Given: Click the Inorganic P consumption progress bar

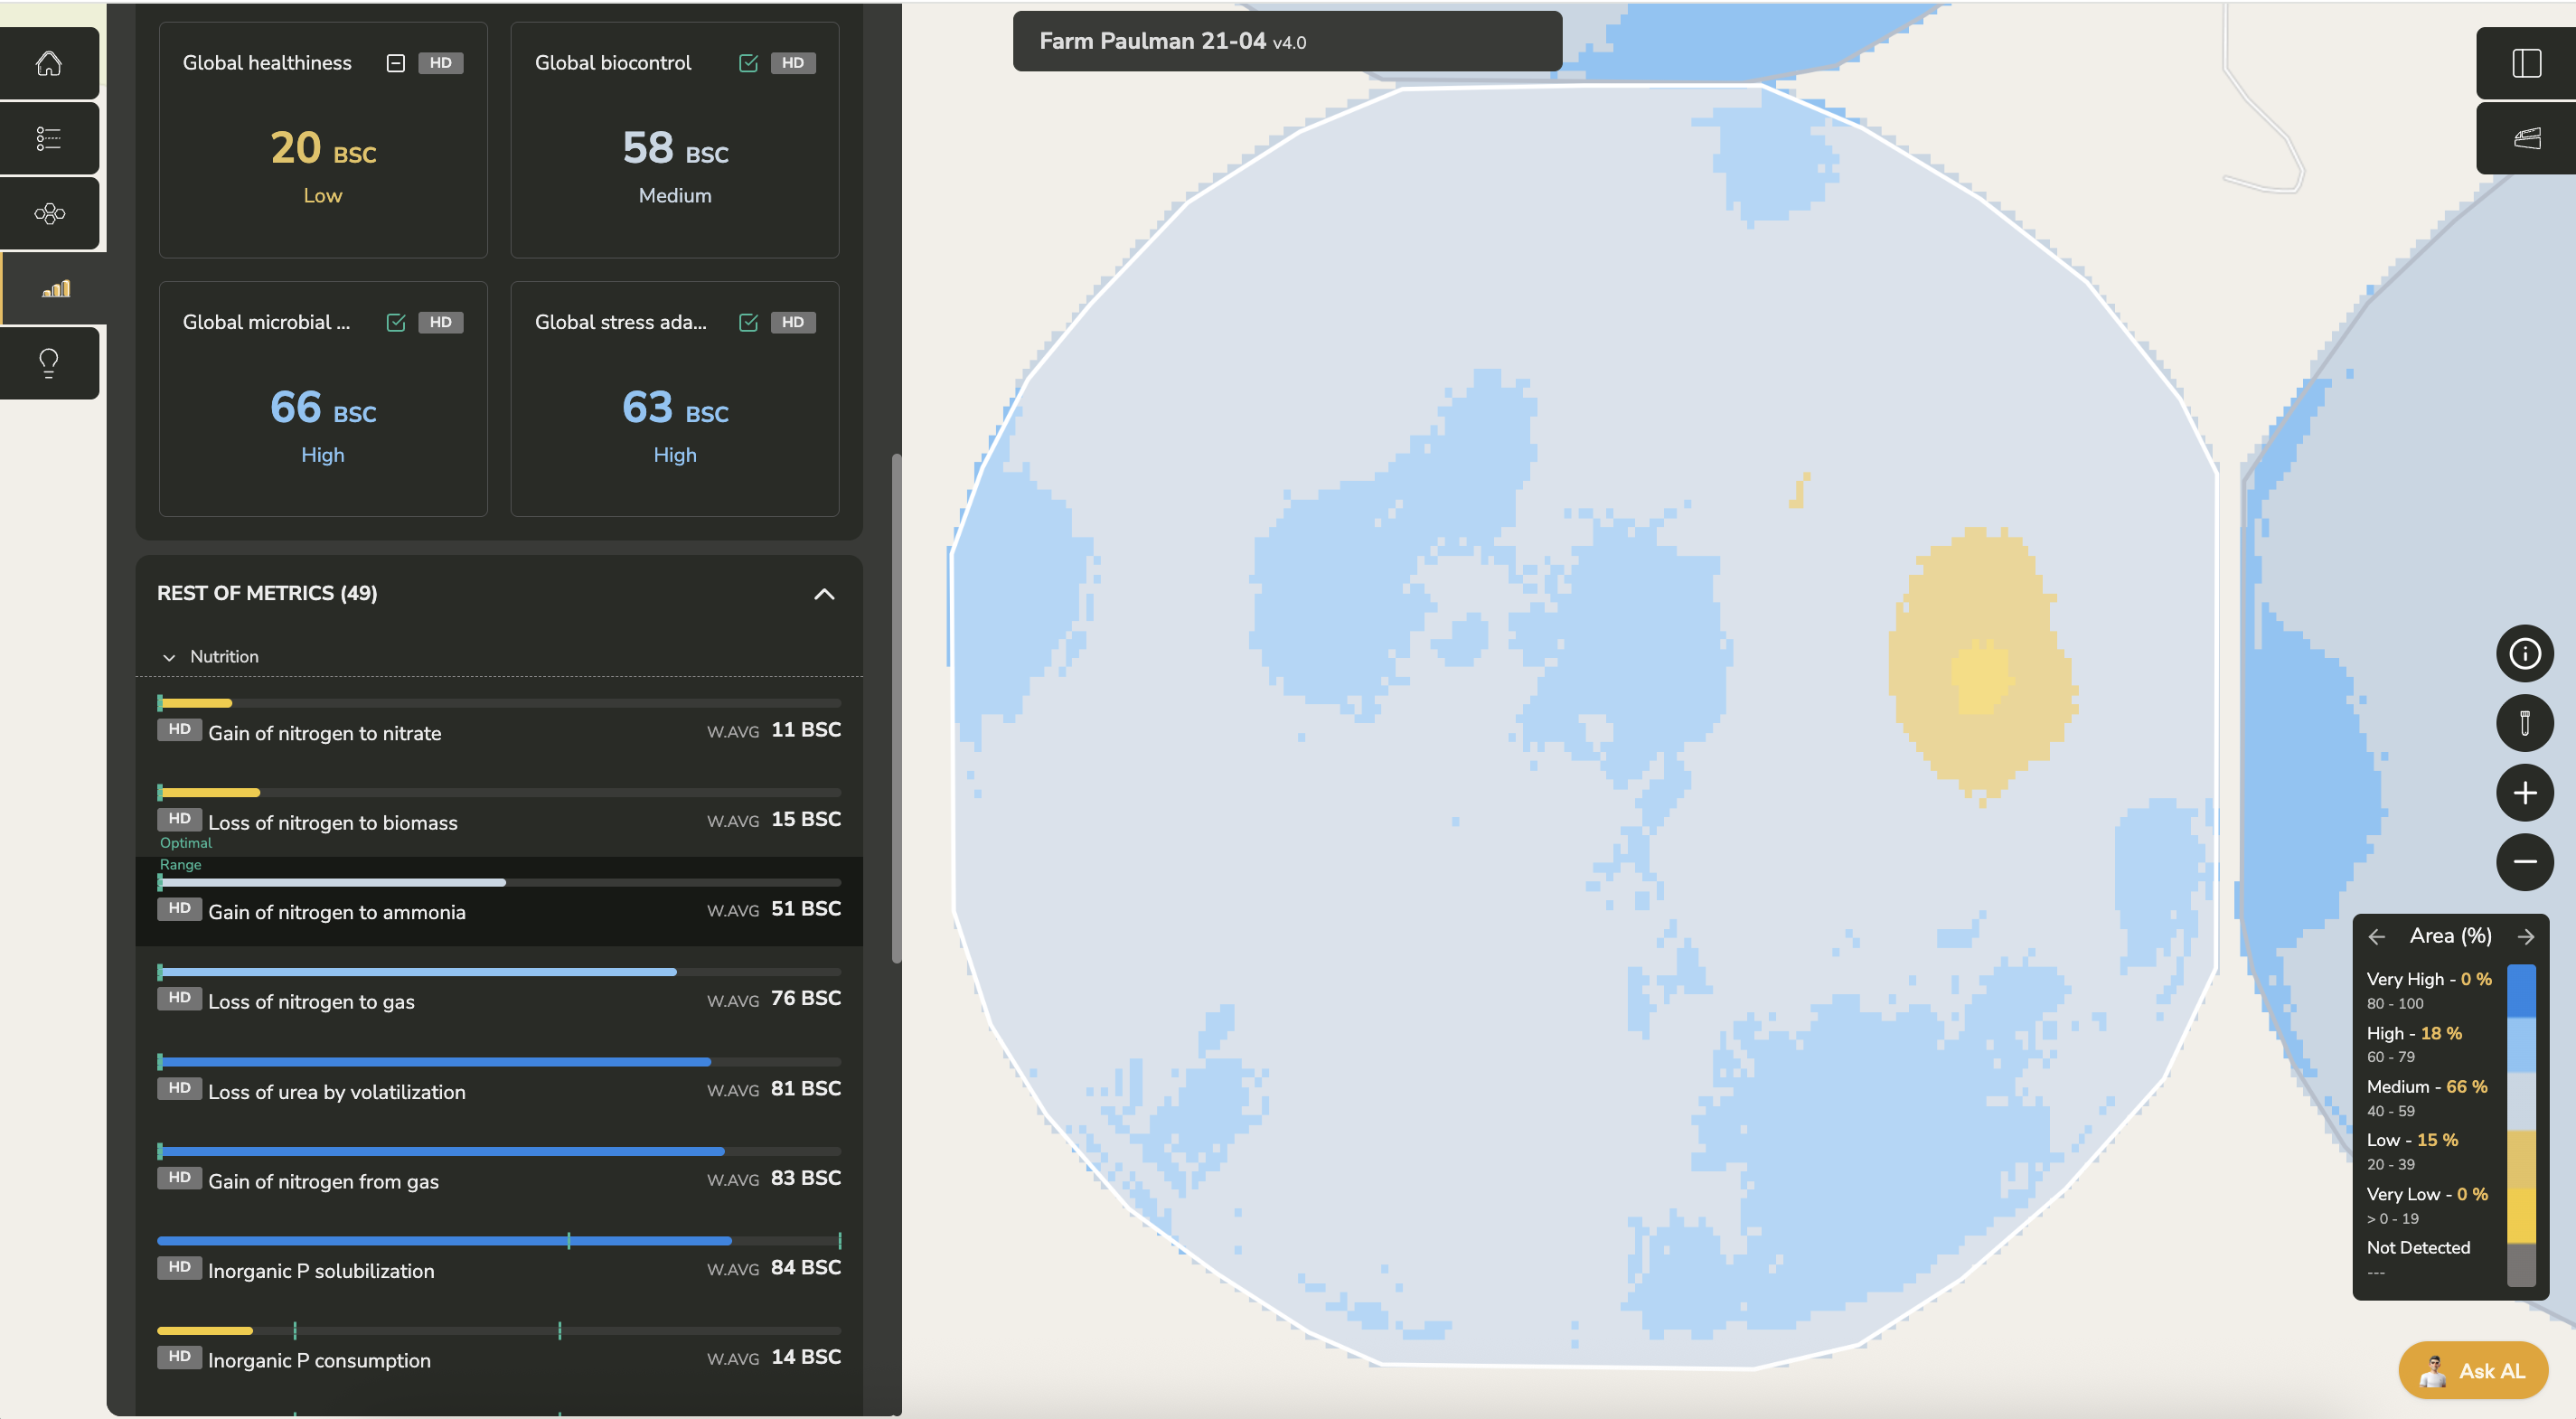Looking at the screenshot, I should tap(499, 1331).
